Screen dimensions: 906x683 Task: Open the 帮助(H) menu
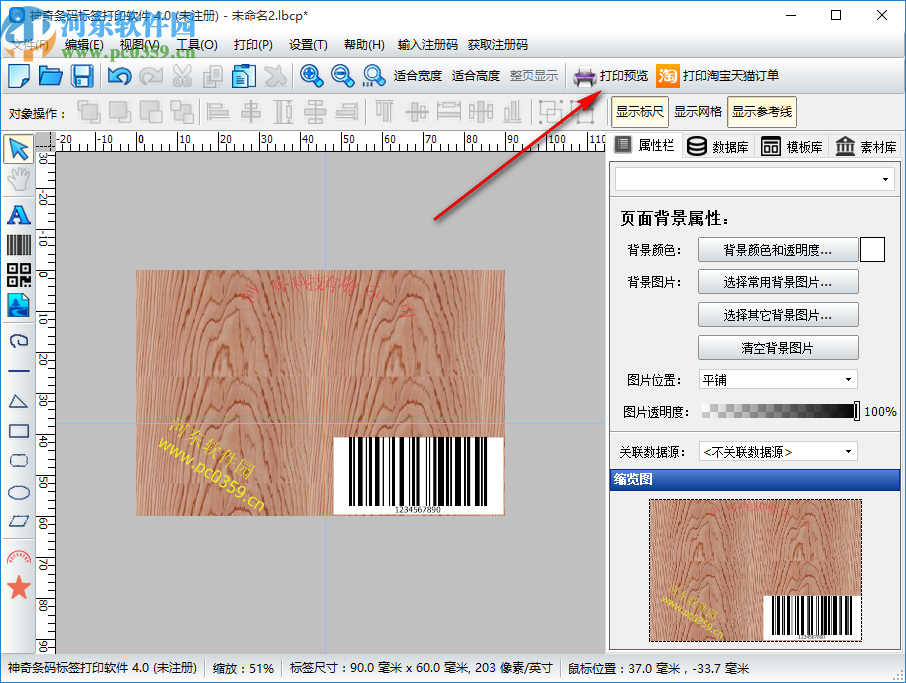click(364, 44)
